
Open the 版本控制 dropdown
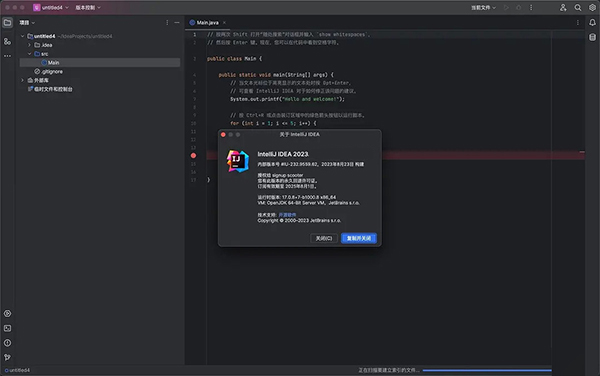[88, 7]
